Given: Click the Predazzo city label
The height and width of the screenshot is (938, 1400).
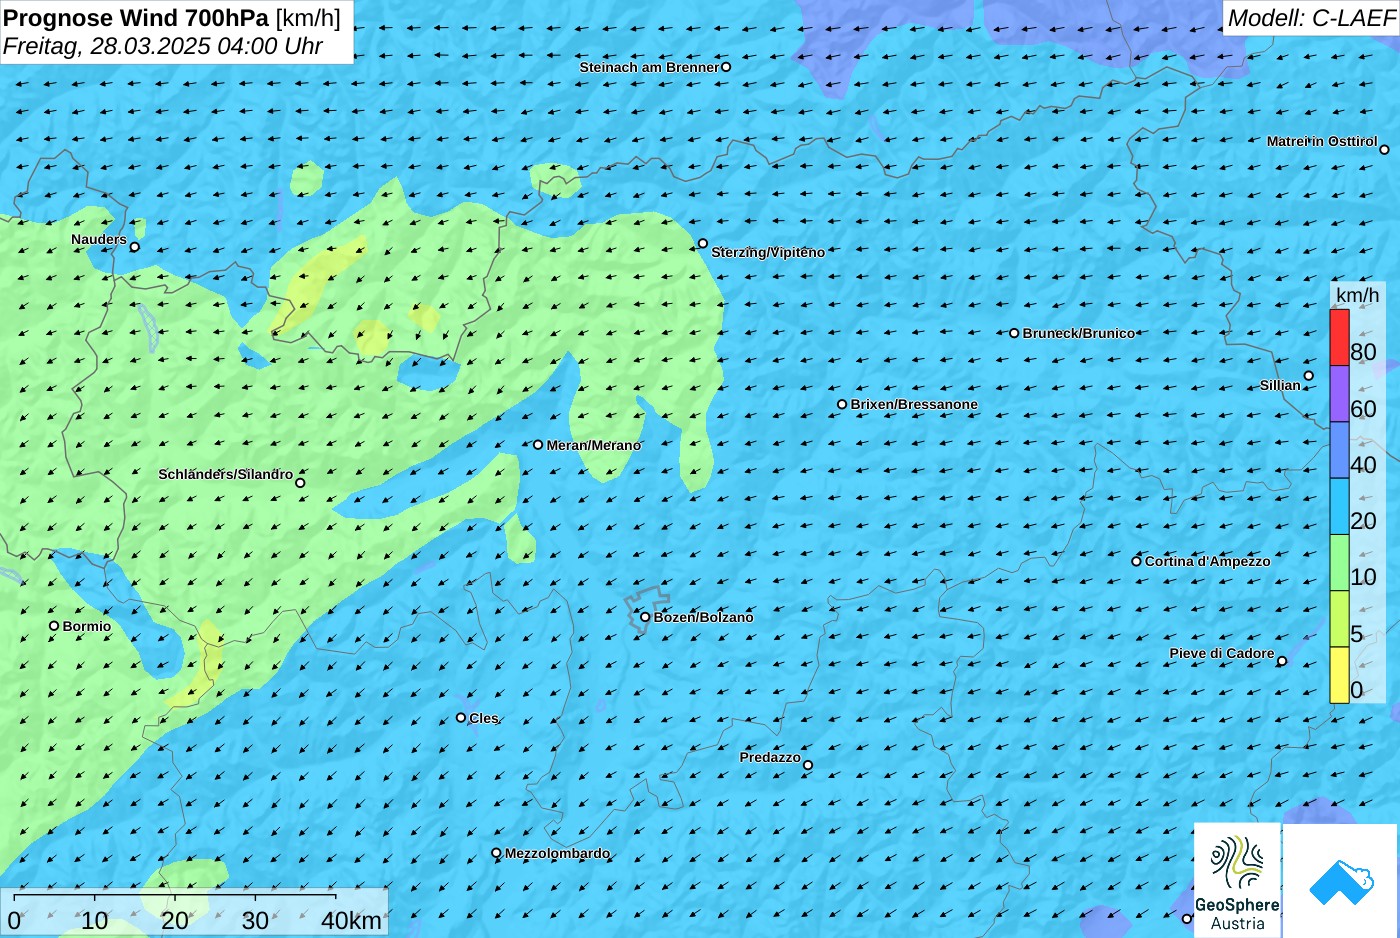Looking at the screenshot, I should click(770, 757).
